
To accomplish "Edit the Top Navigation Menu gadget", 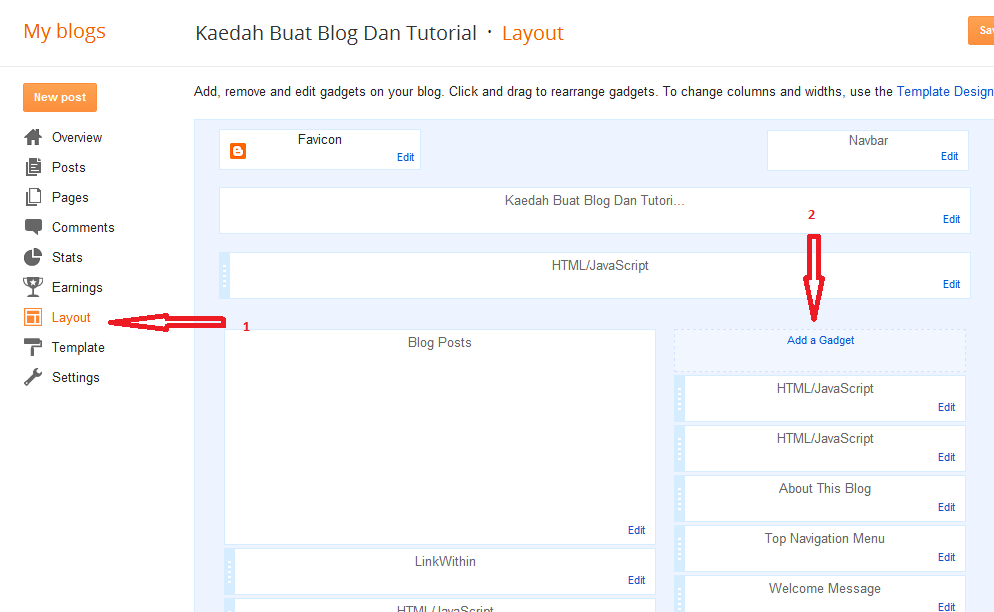I will (x=946, y=557).
